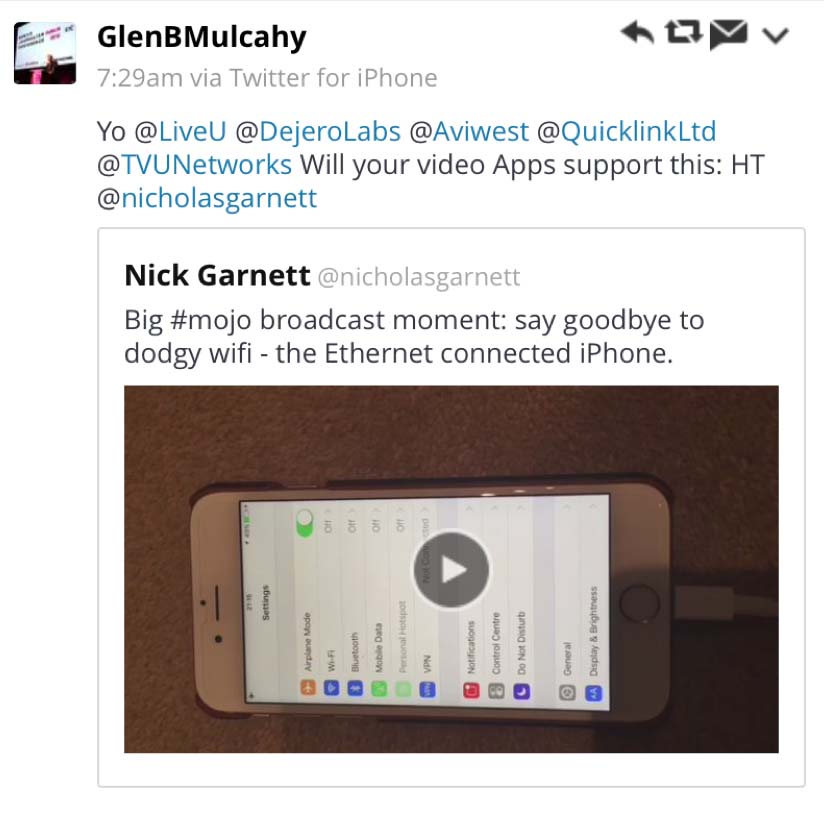The height and width of the screenshot is (819, 824).
Task: Open the @LiveU mention
Action: coord(180,131)
